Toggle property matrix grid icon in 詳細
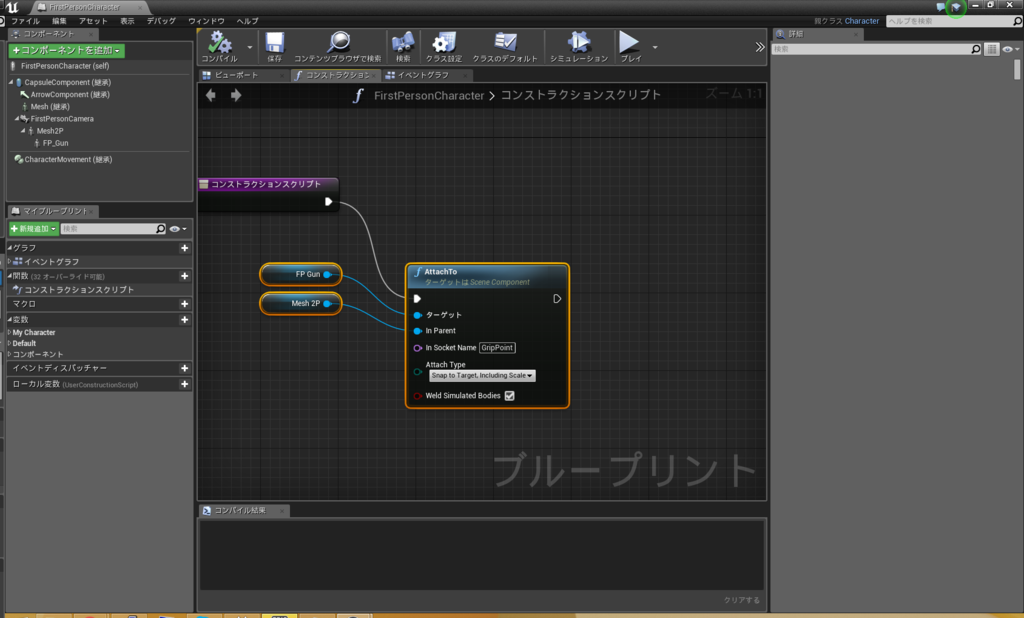The image size is (1024, 618). tap(991, 49)
